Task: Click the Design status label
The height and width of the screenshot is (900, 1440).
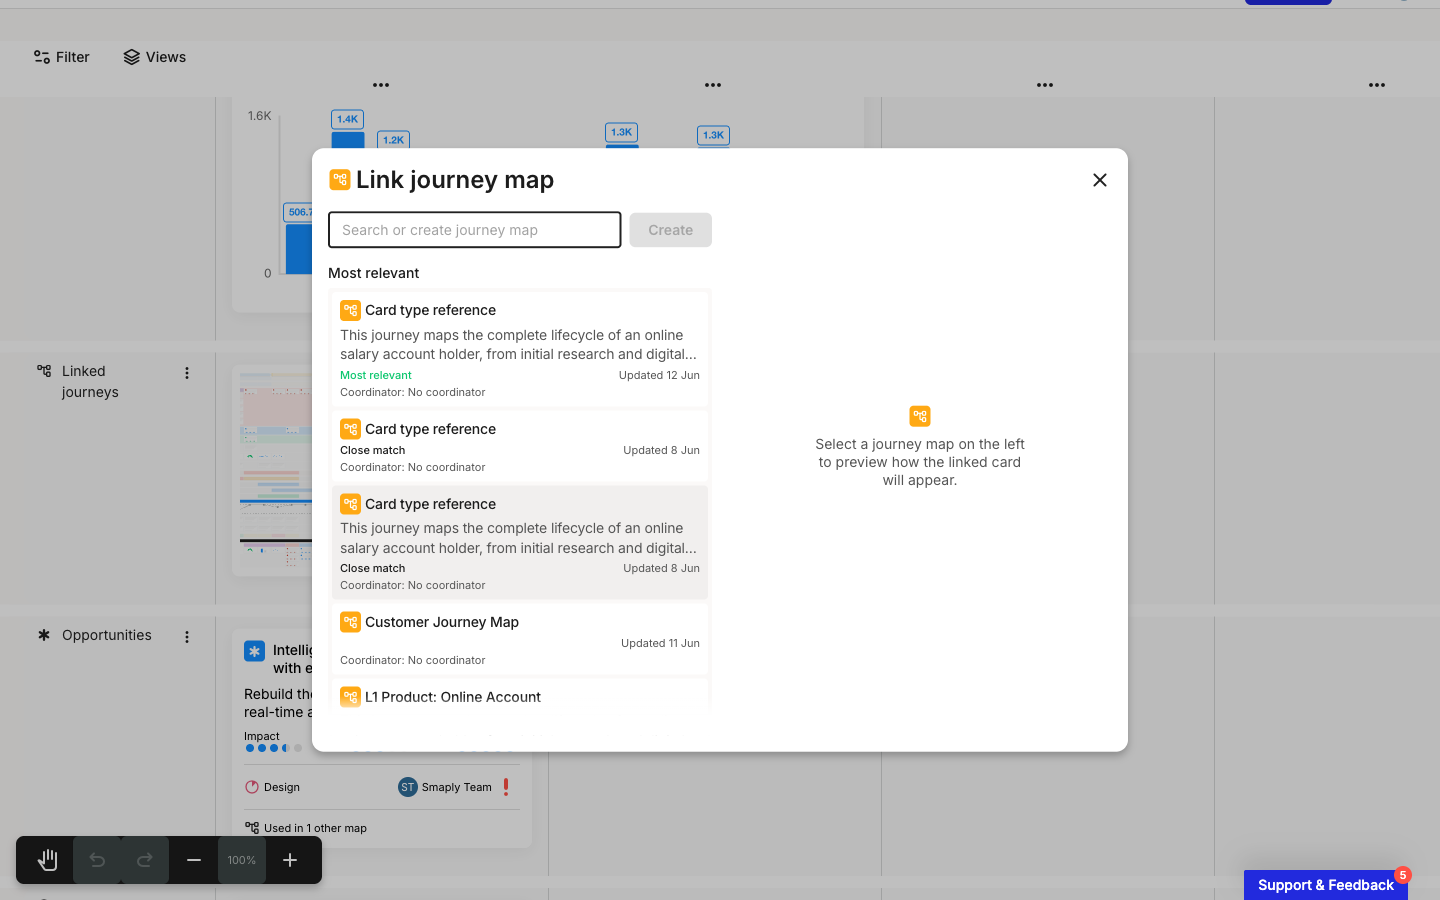Action: pos(282,787)
